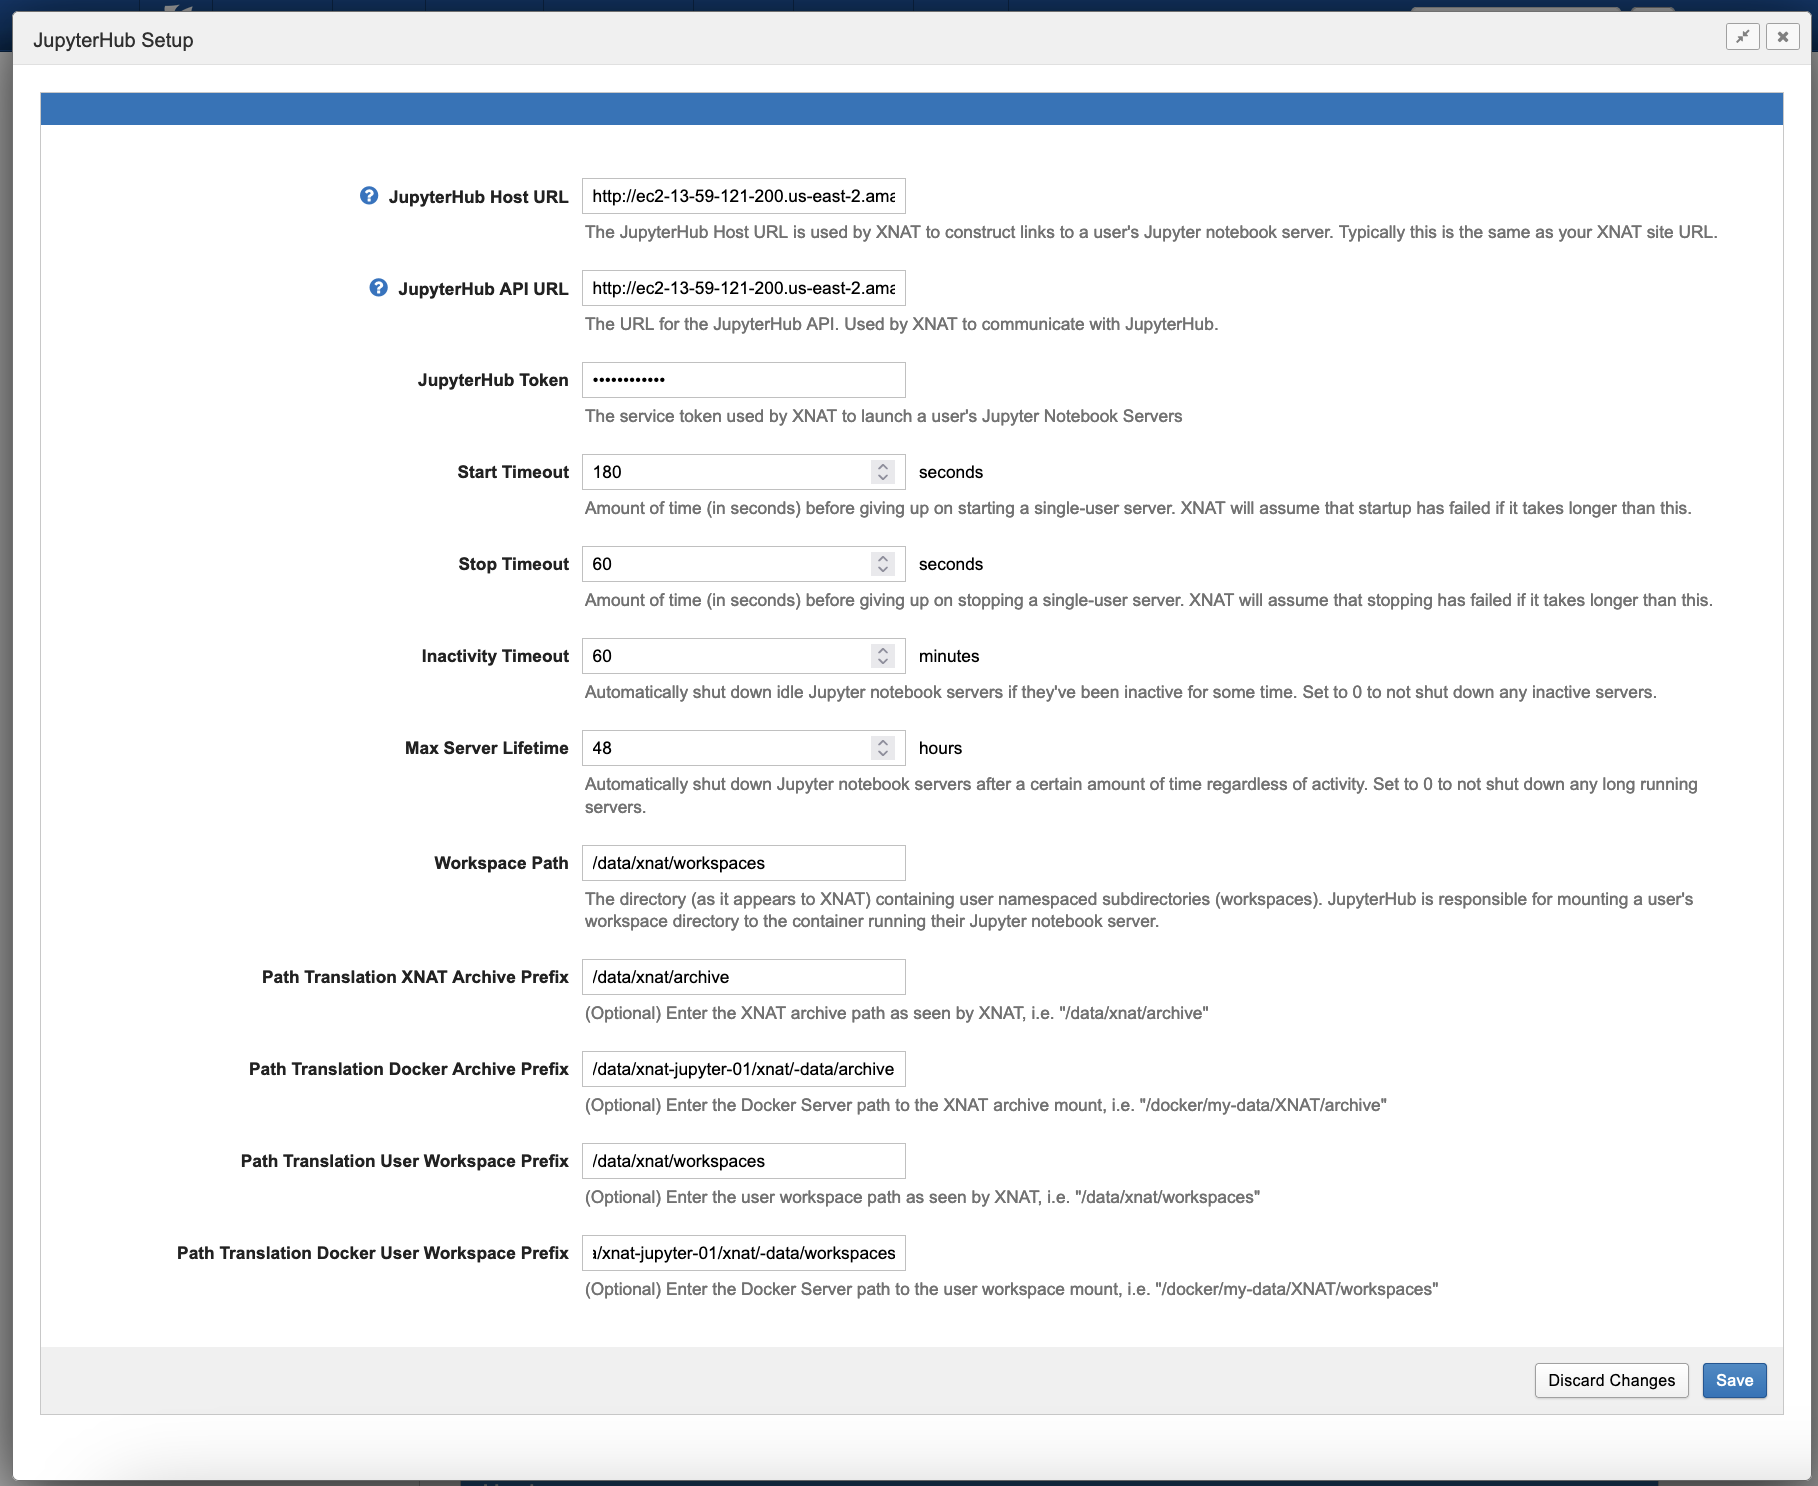Click the Docker User Workspace Prefix field
This screenshot has height=1486, width=1818.
point(743,1253)
